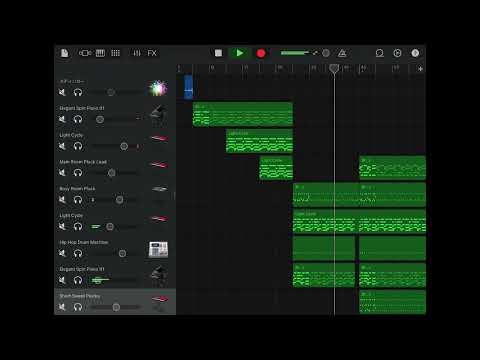Switch to Tracks view keyboard icon
This screenshot has height=360, width=480.
(x=100, y=53)
